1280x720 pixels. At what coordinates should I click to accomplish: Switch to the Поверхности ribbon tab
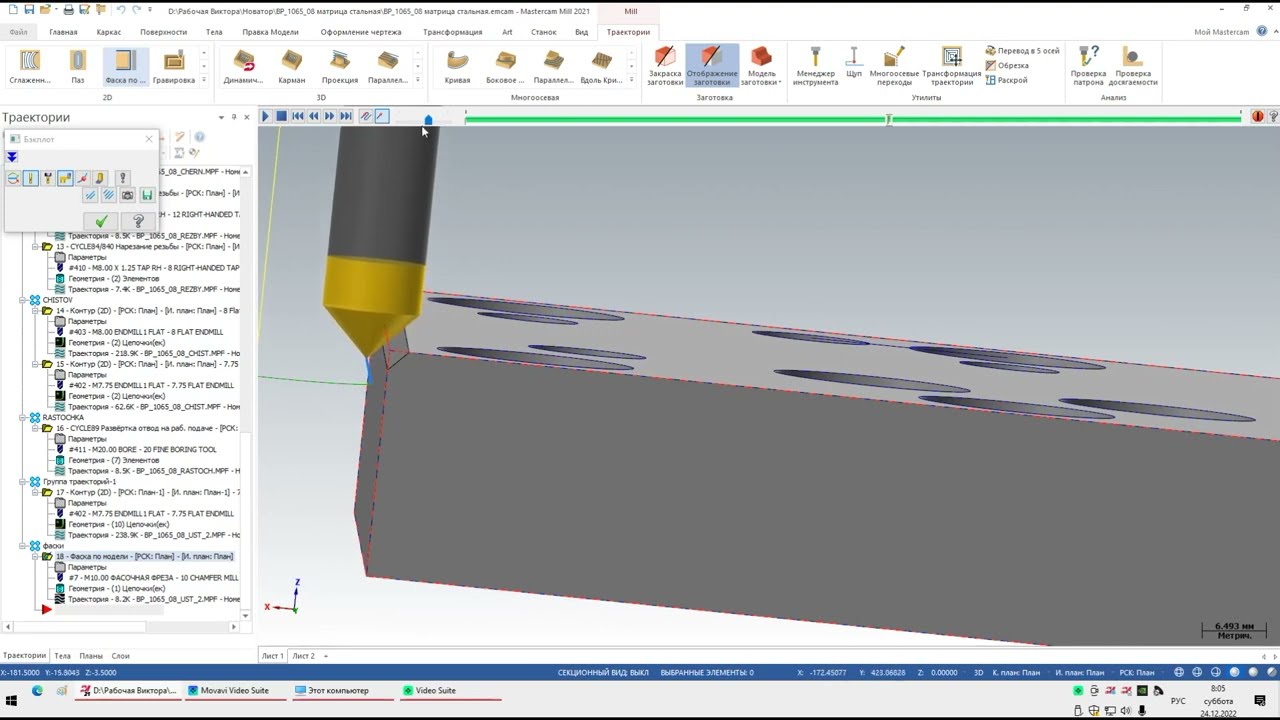163,32
